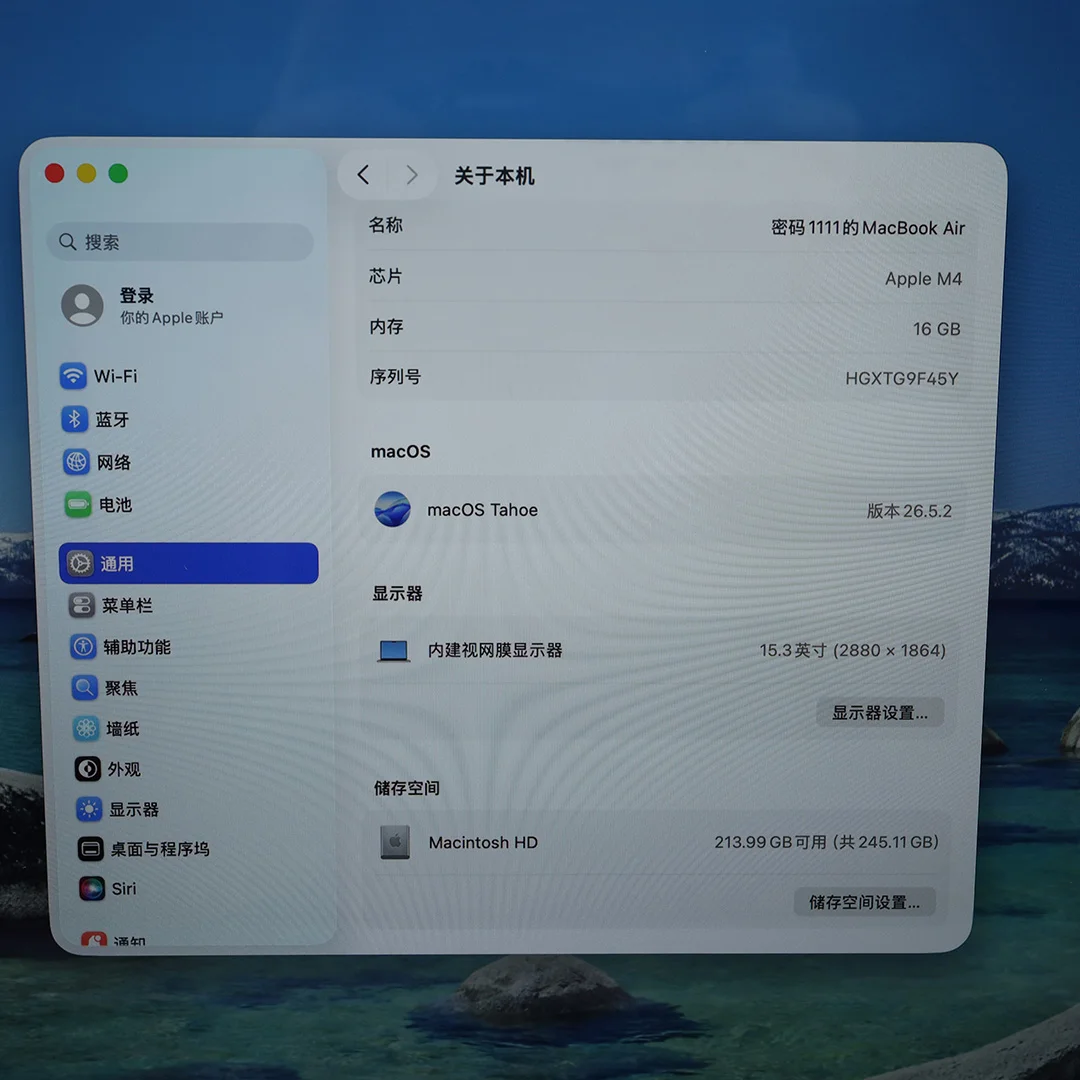Open 菜单栏 settings pane
1080x1080 pixels.
click(127, 605)
